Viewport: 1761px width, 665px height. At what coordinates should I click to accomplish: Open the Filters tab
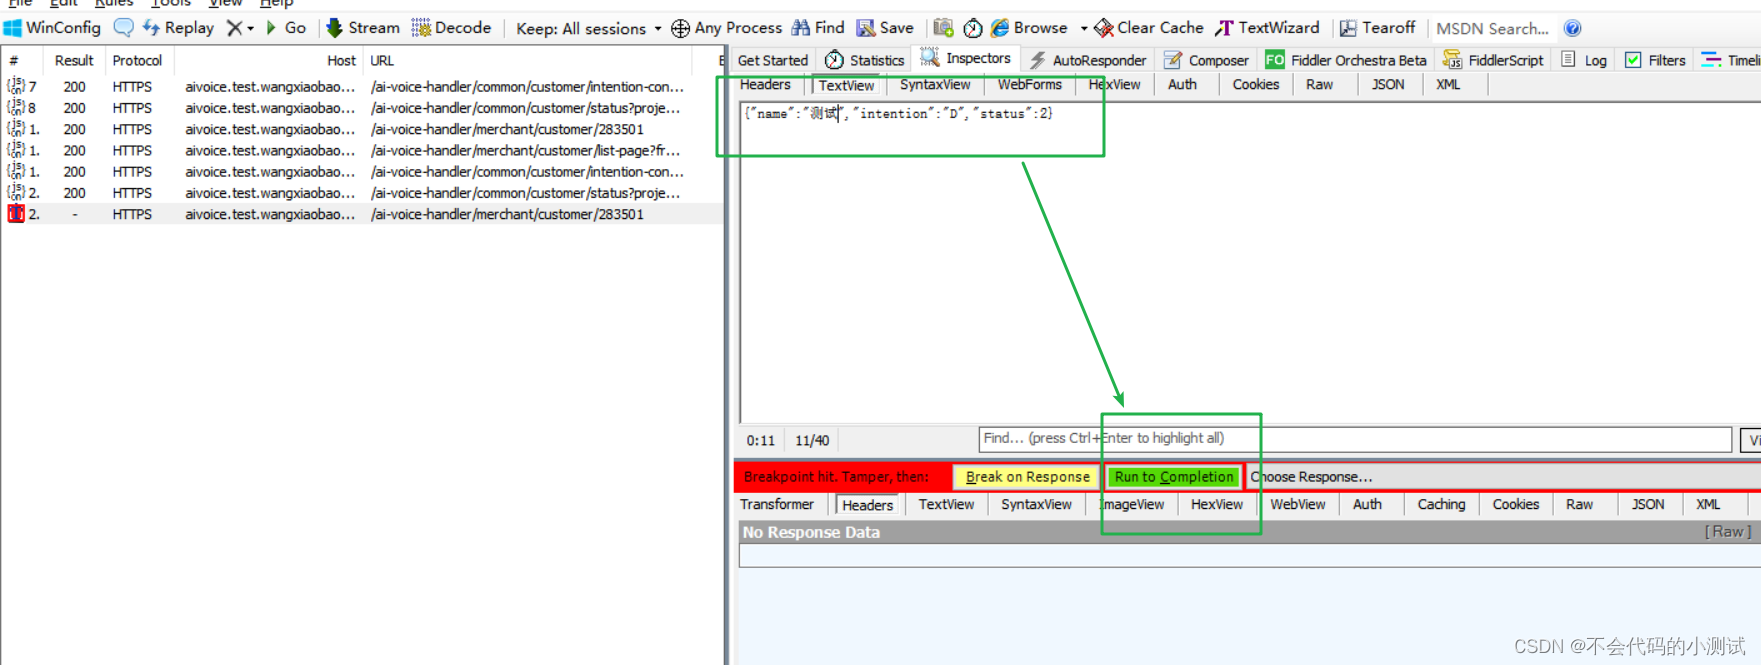1656,60
